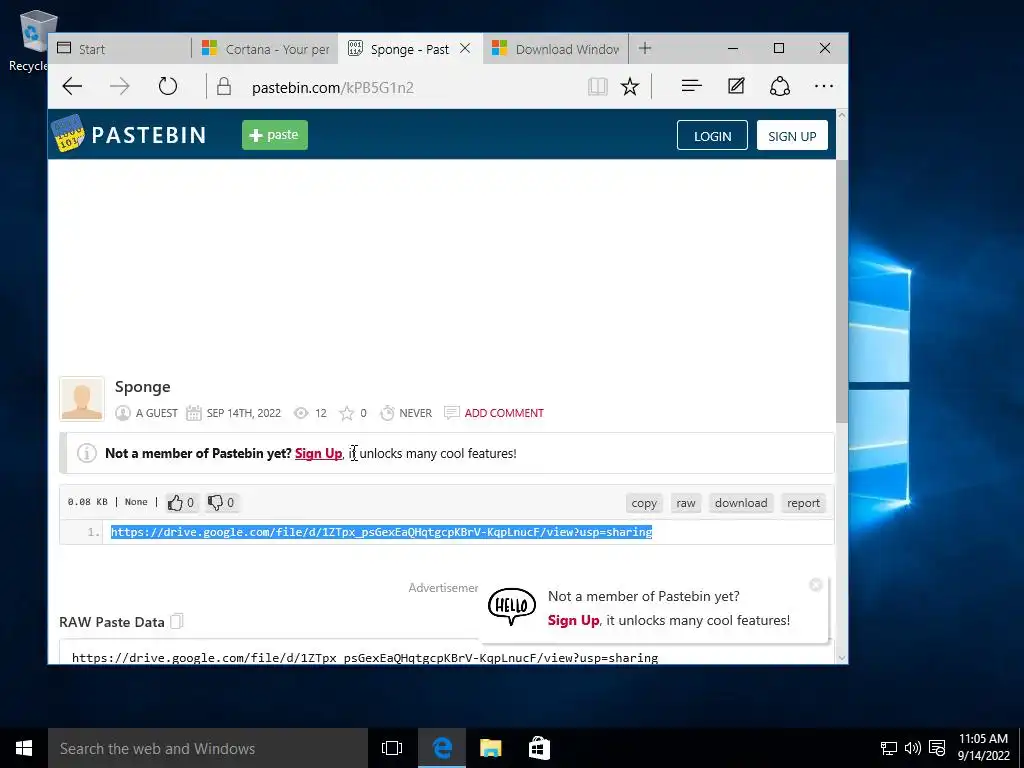Click the browser forward arrow

[120, 86]
